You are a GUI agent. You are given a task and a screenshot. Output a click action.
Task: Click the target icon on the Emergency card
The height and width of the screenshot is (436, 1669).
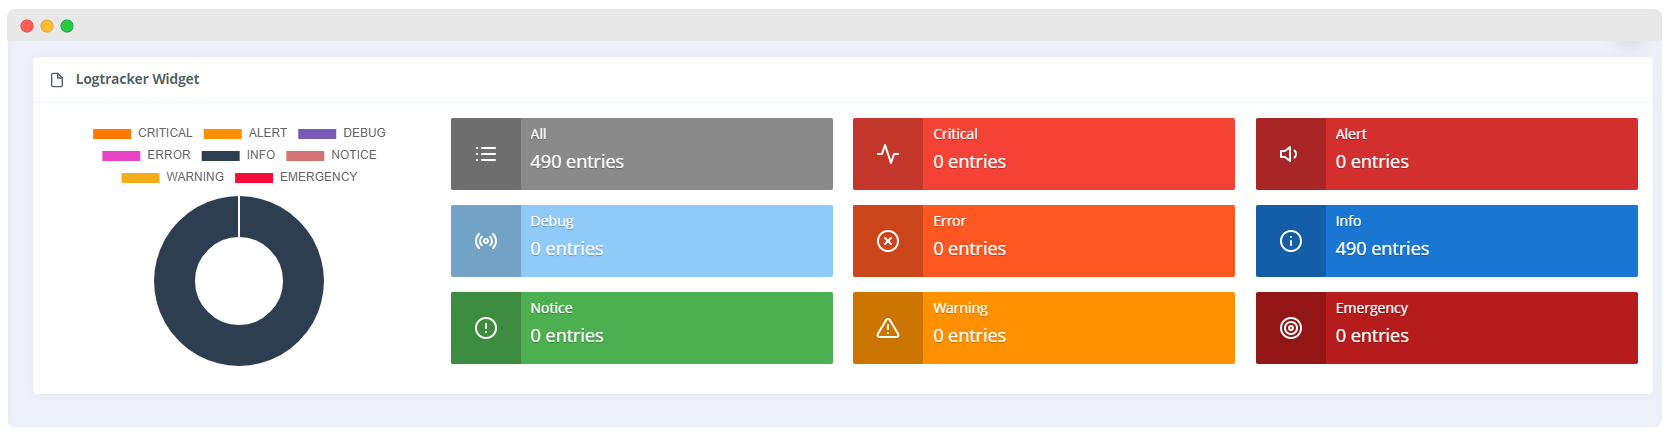coord(1291,328)
